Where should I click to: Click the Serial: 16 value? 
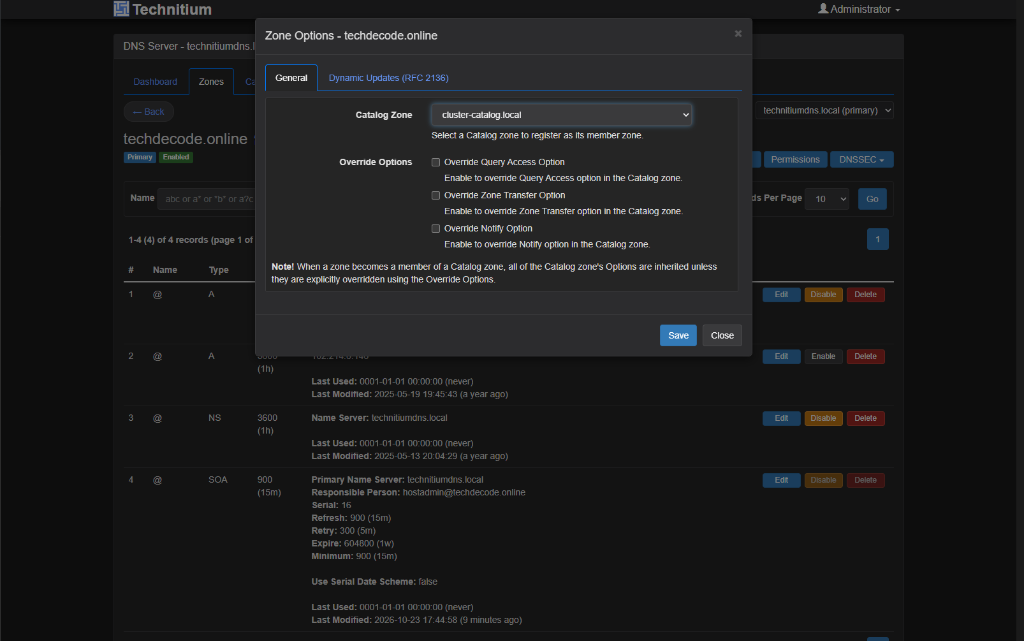coord(331,505)
